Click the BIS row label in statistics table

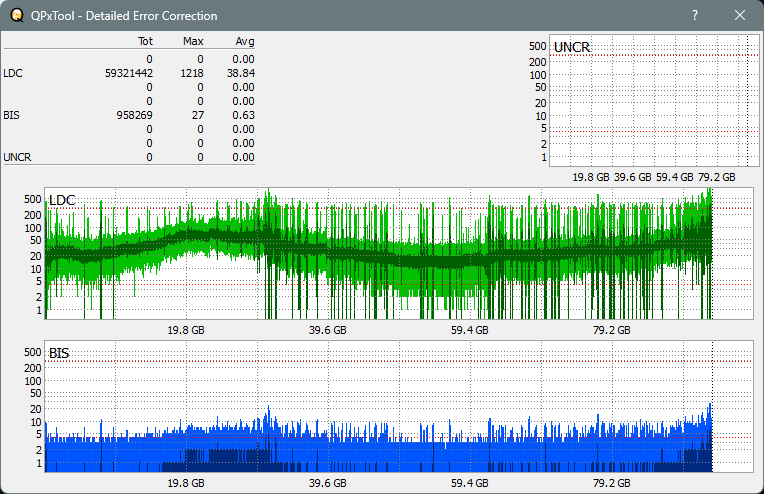tap(11, 115)
